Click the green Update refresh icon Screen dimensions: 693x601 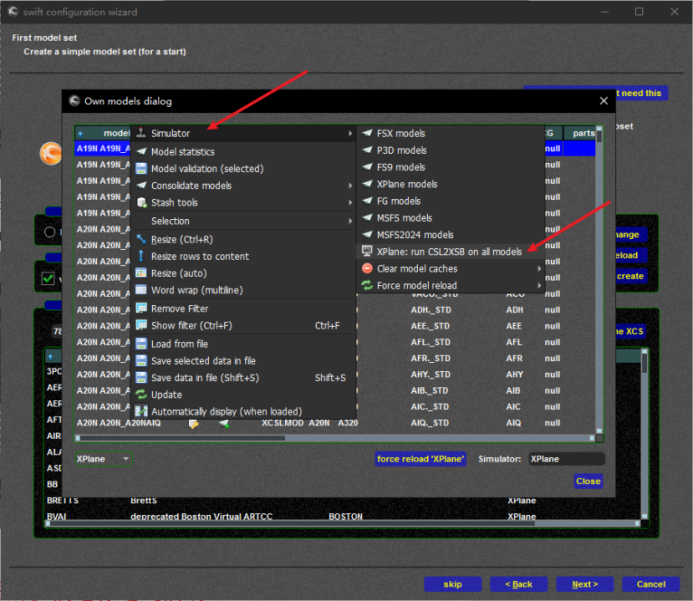[141, 395]
